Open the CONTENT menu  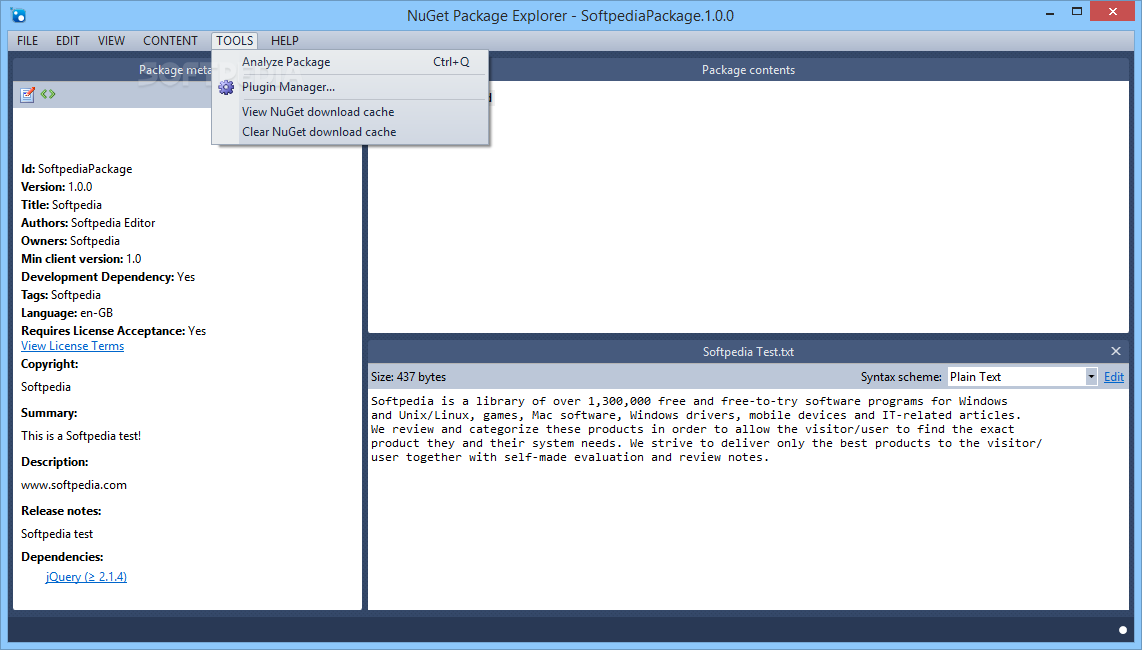[x=170, y=41]
